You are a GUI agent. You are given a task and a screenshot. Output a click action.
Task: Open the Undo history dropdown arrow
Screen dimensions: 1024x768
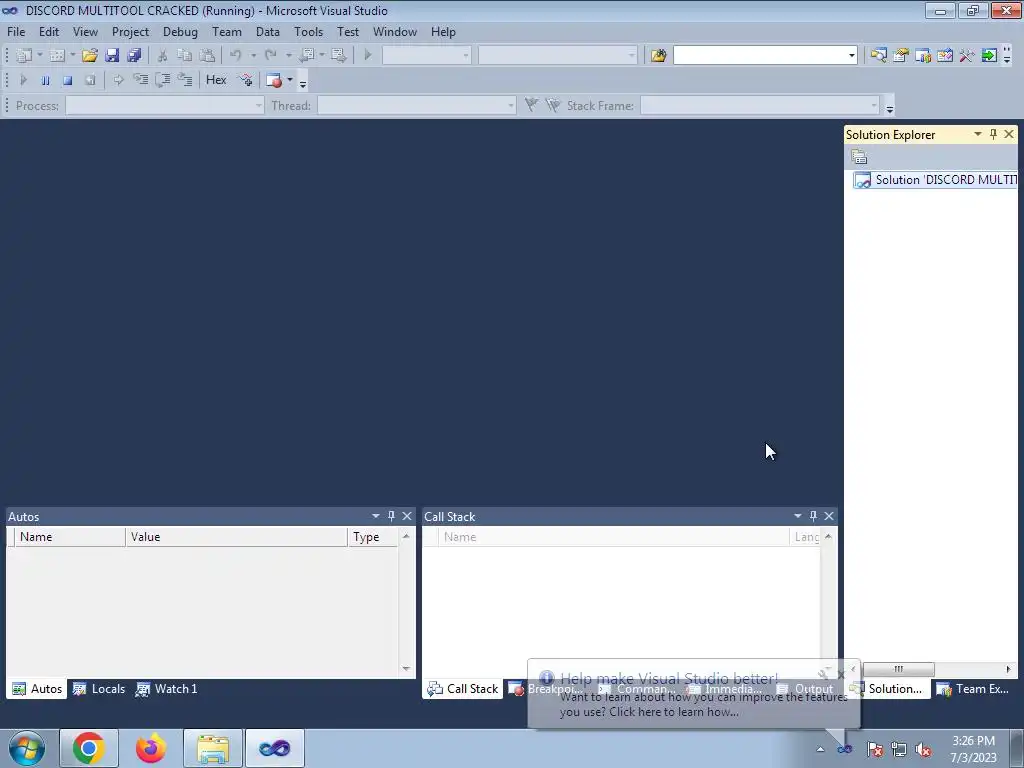(253, 56)
